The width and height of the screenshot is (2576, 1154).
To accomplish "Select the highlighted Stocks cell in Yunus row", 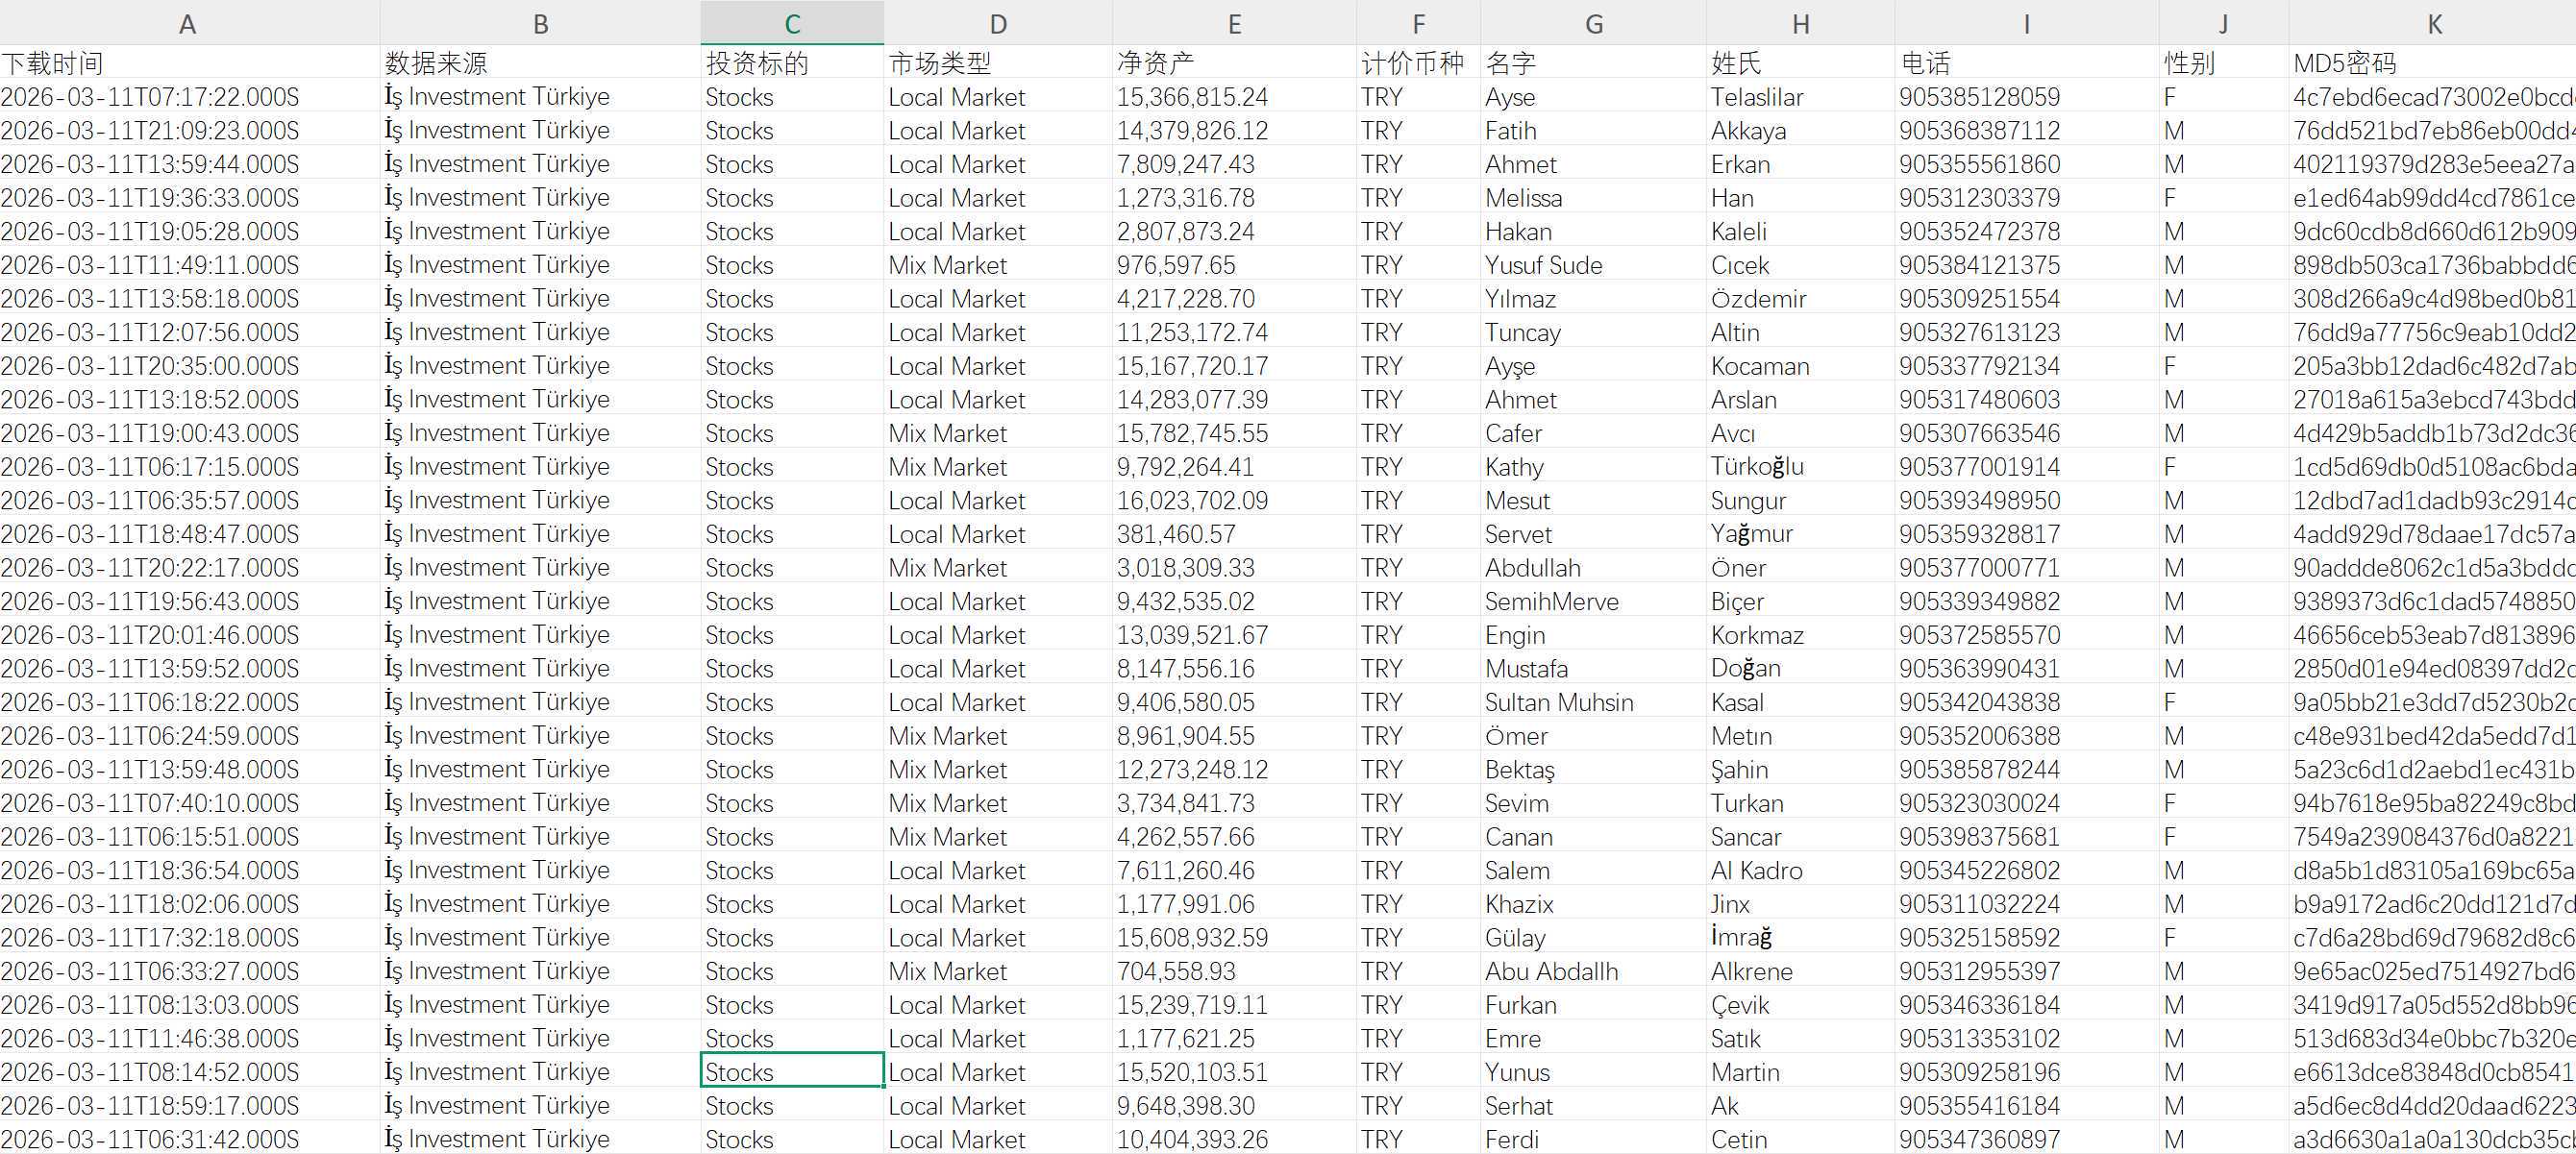I will coord(792,1072).
